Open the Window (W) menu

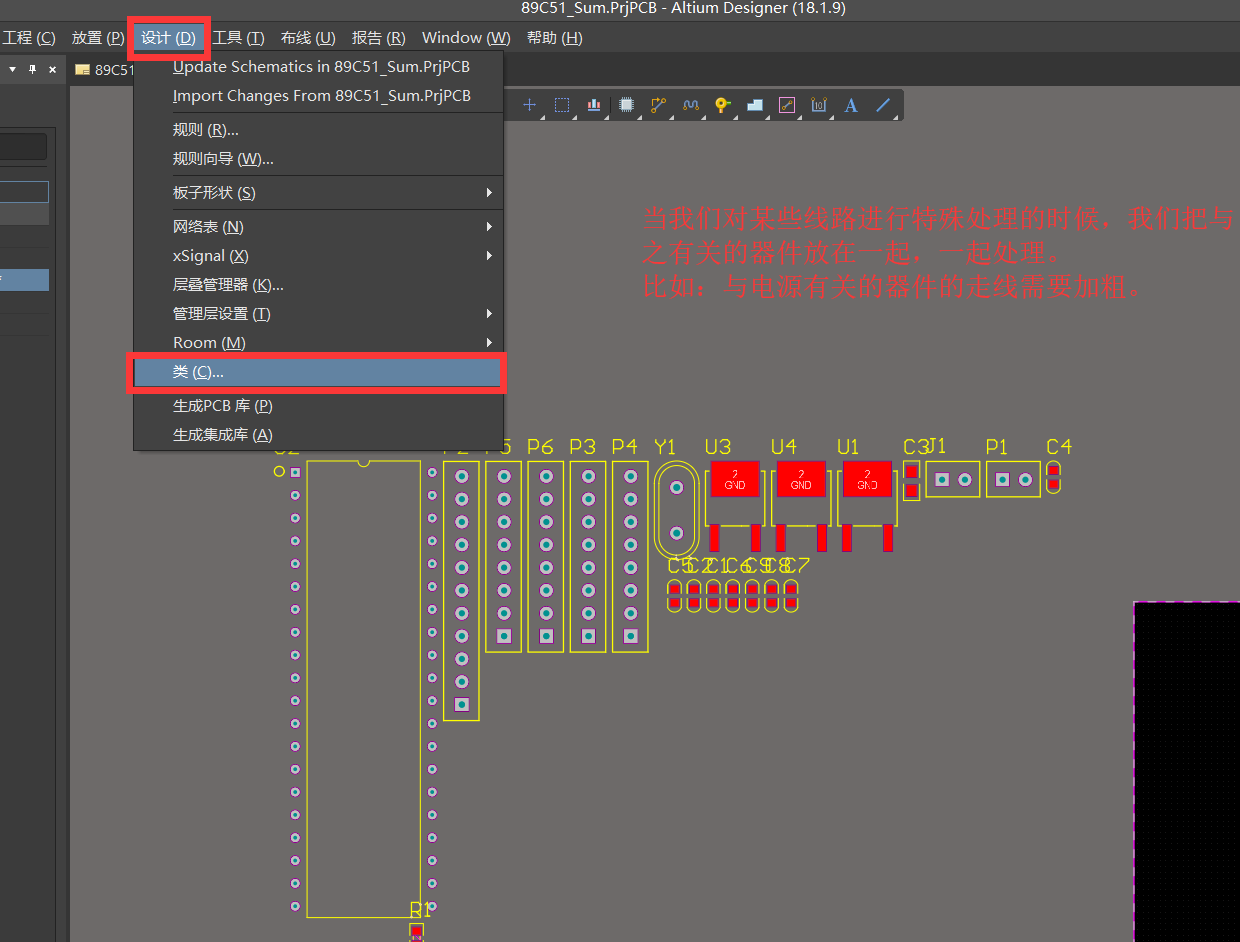[x=466, y=38]
